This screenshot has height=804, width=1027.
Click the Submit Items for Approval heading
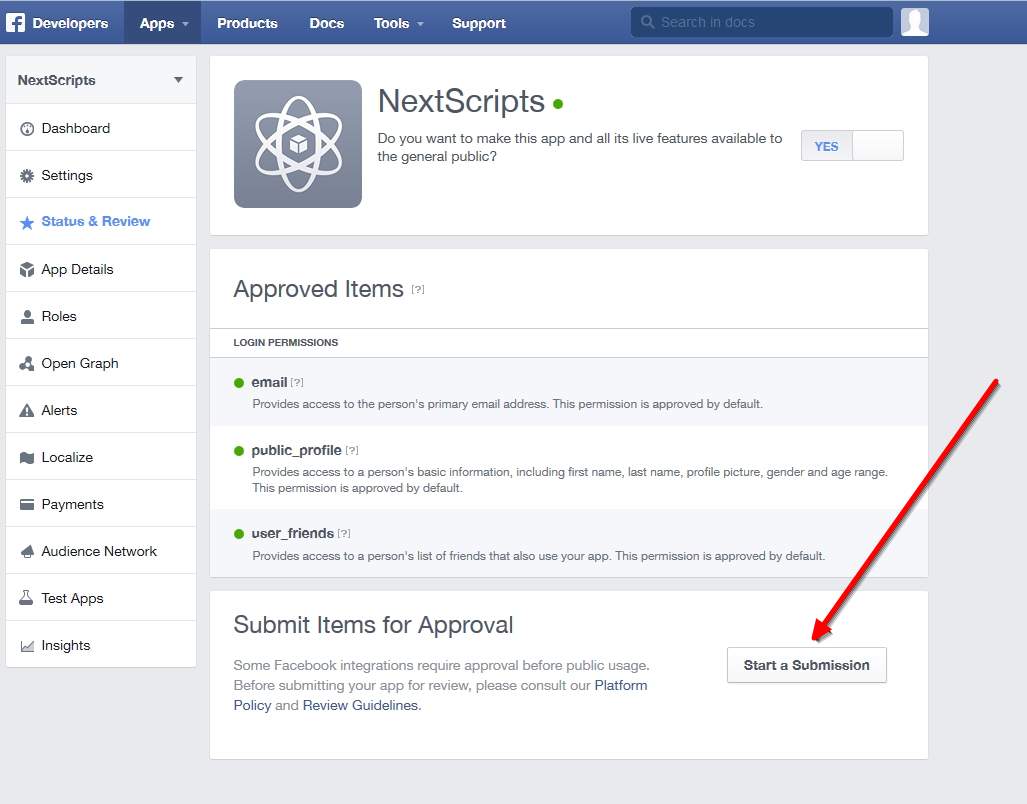pos(373,625)
